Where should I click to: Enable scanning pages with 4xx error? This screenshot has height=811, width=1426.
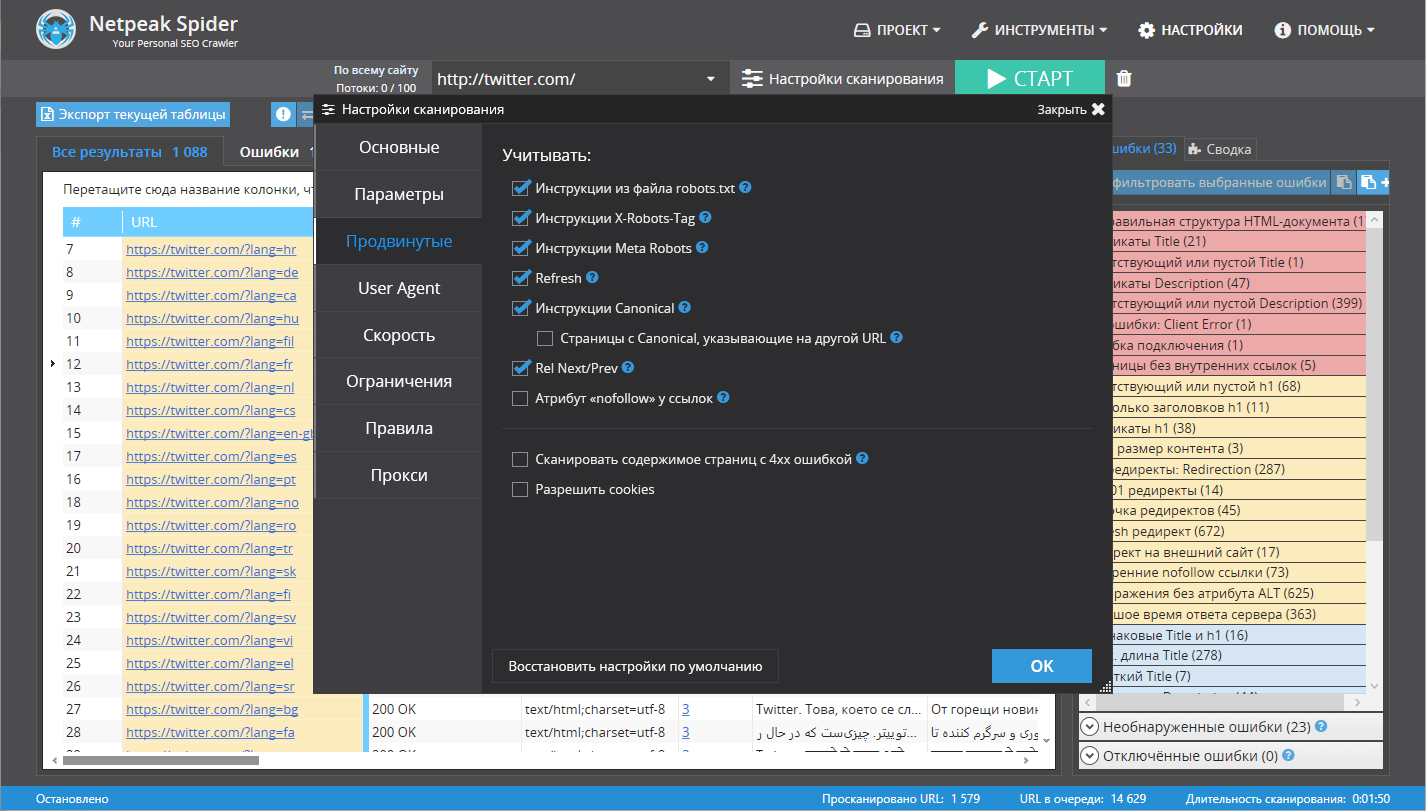click(x=520, y=459)
